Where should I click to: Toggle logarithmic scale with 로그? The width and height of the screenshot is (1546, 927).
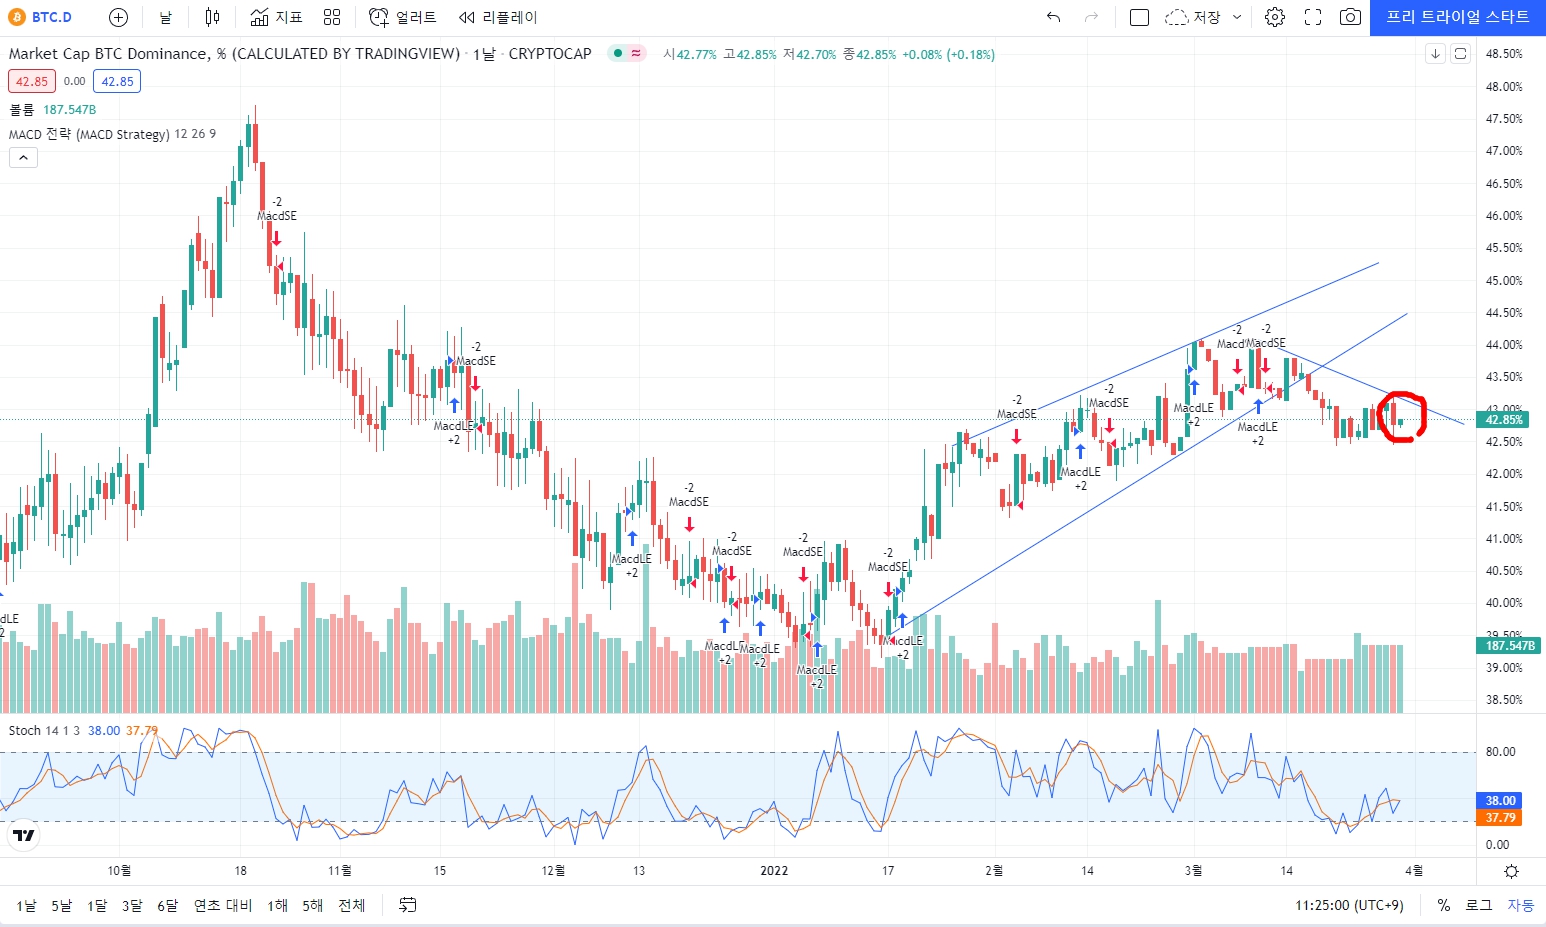(x=1479, y=905)
